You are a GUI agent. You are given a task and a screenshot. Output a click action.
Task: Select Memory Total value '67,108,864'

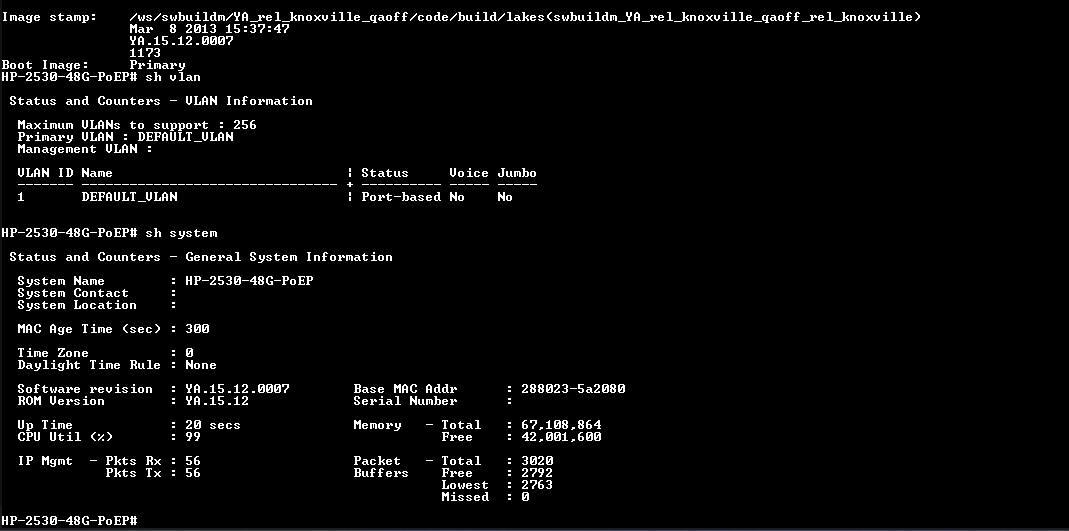click(561, 425)
